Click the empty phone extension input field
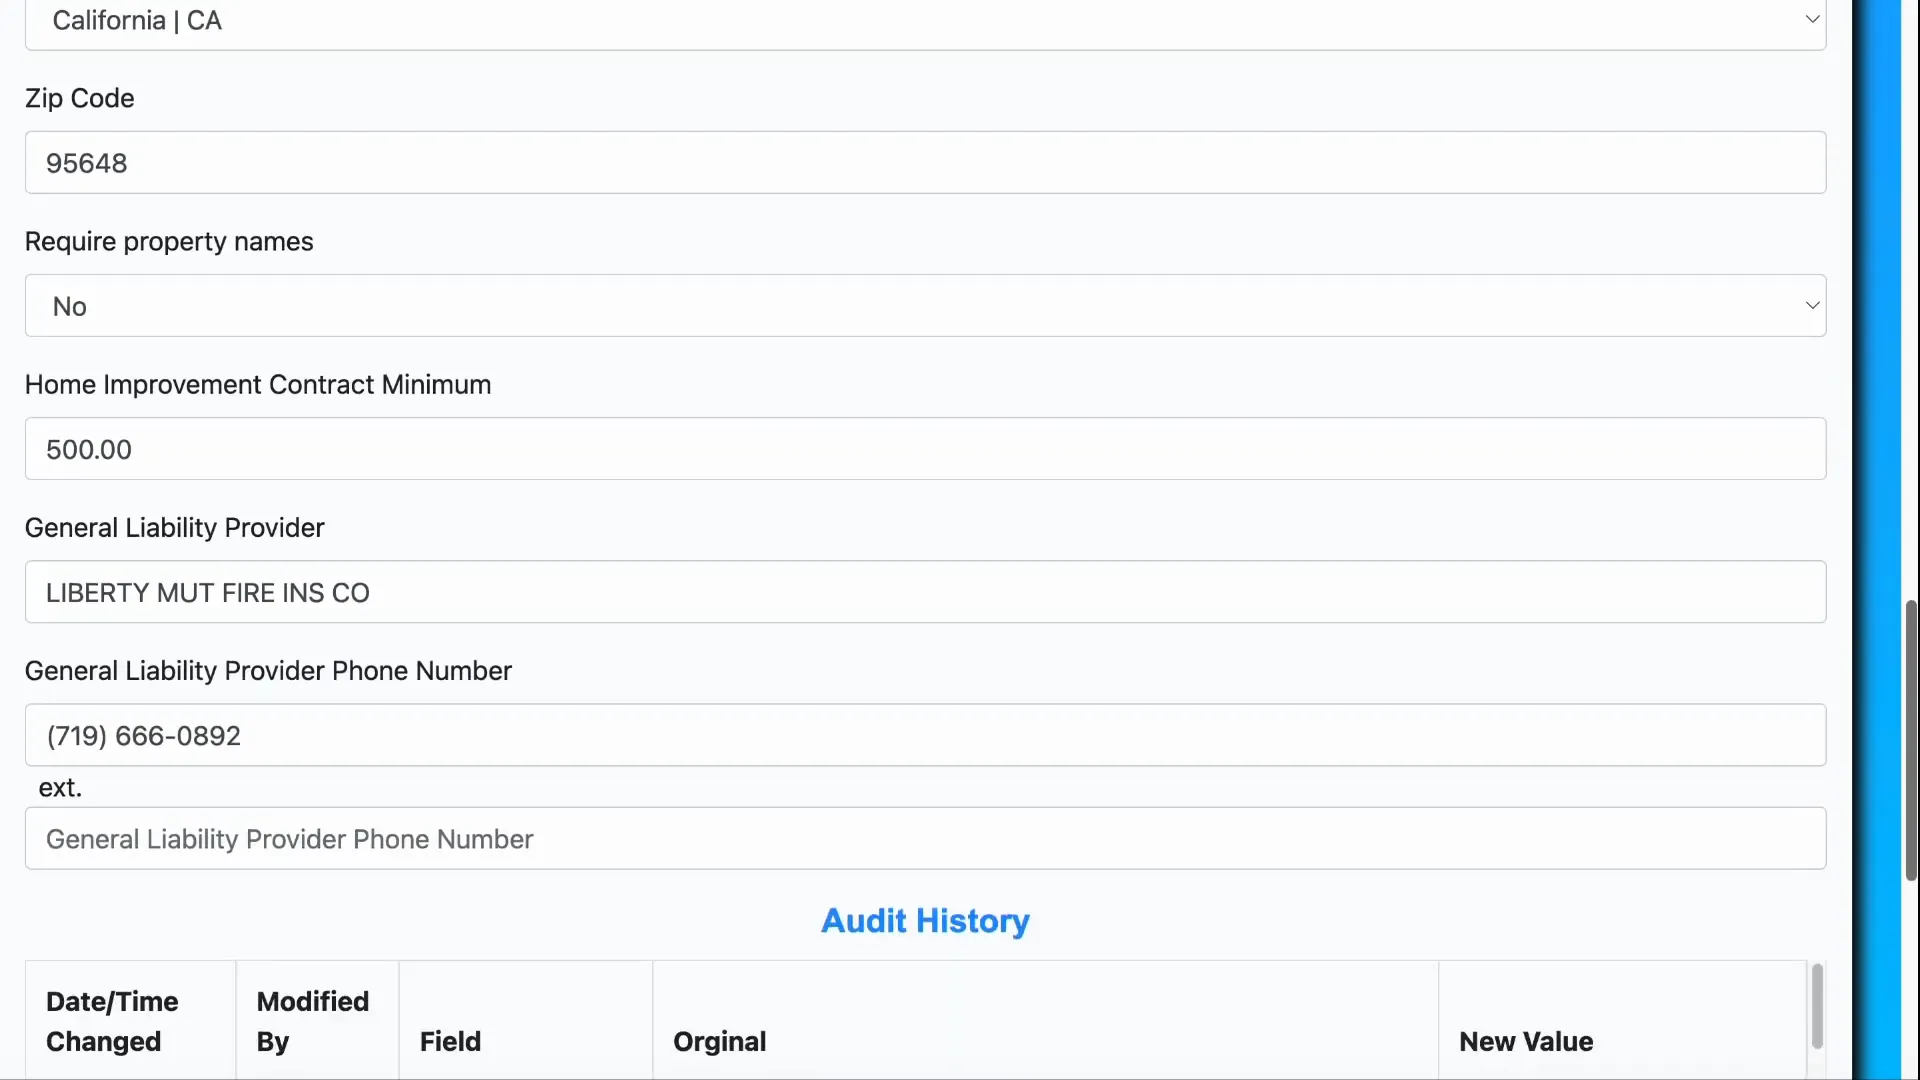Image resolution: width=1920 pixels, height=1080 pixels. 925,839
